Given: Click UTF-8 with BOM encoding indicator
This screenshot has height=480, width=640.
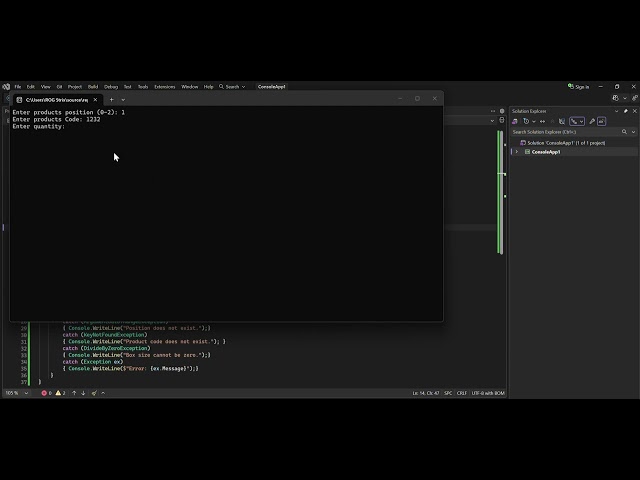Looking at the screenshot, I should tap(488, 393).
